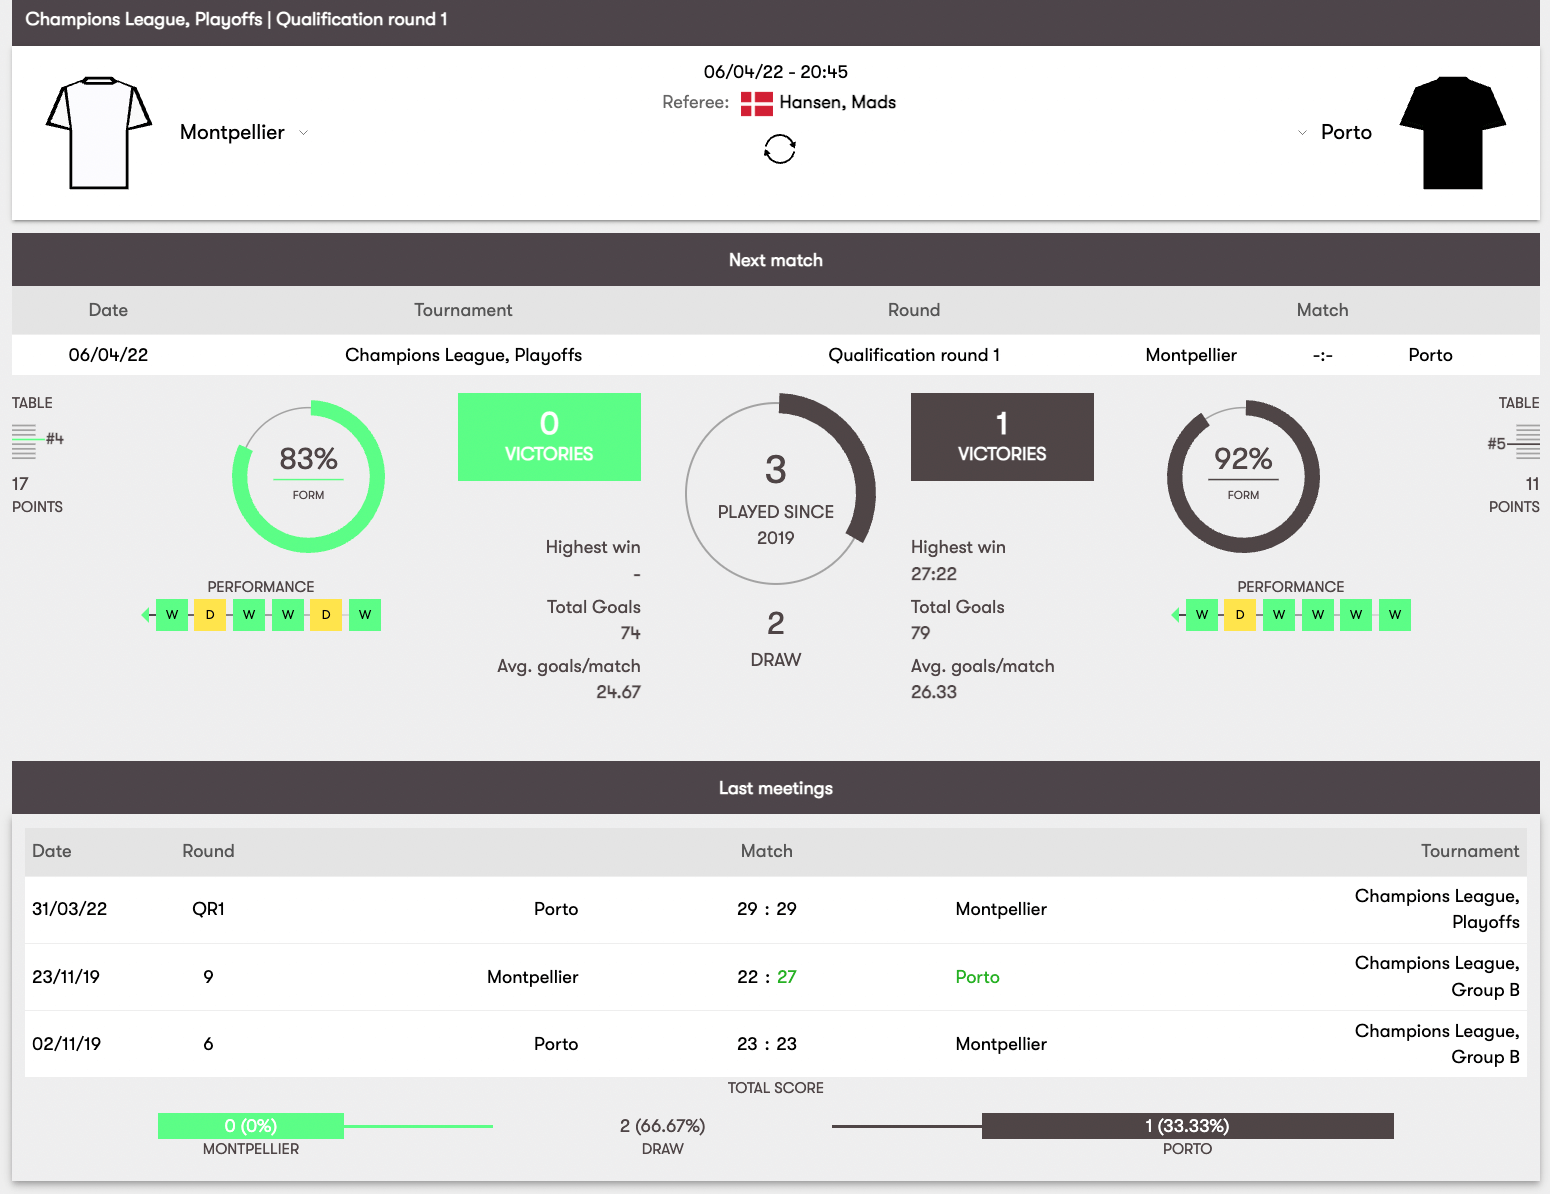
Task: Click Montpellier's last W performance badge
Action: pyautogui.click(x=365, y=615)
